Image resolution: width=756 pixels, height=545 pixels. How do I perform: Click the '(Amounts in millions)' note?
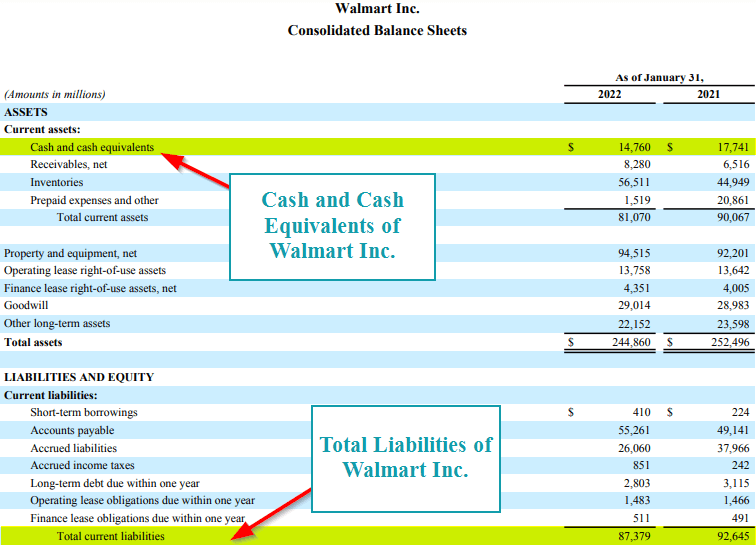(x=54, y=95)
